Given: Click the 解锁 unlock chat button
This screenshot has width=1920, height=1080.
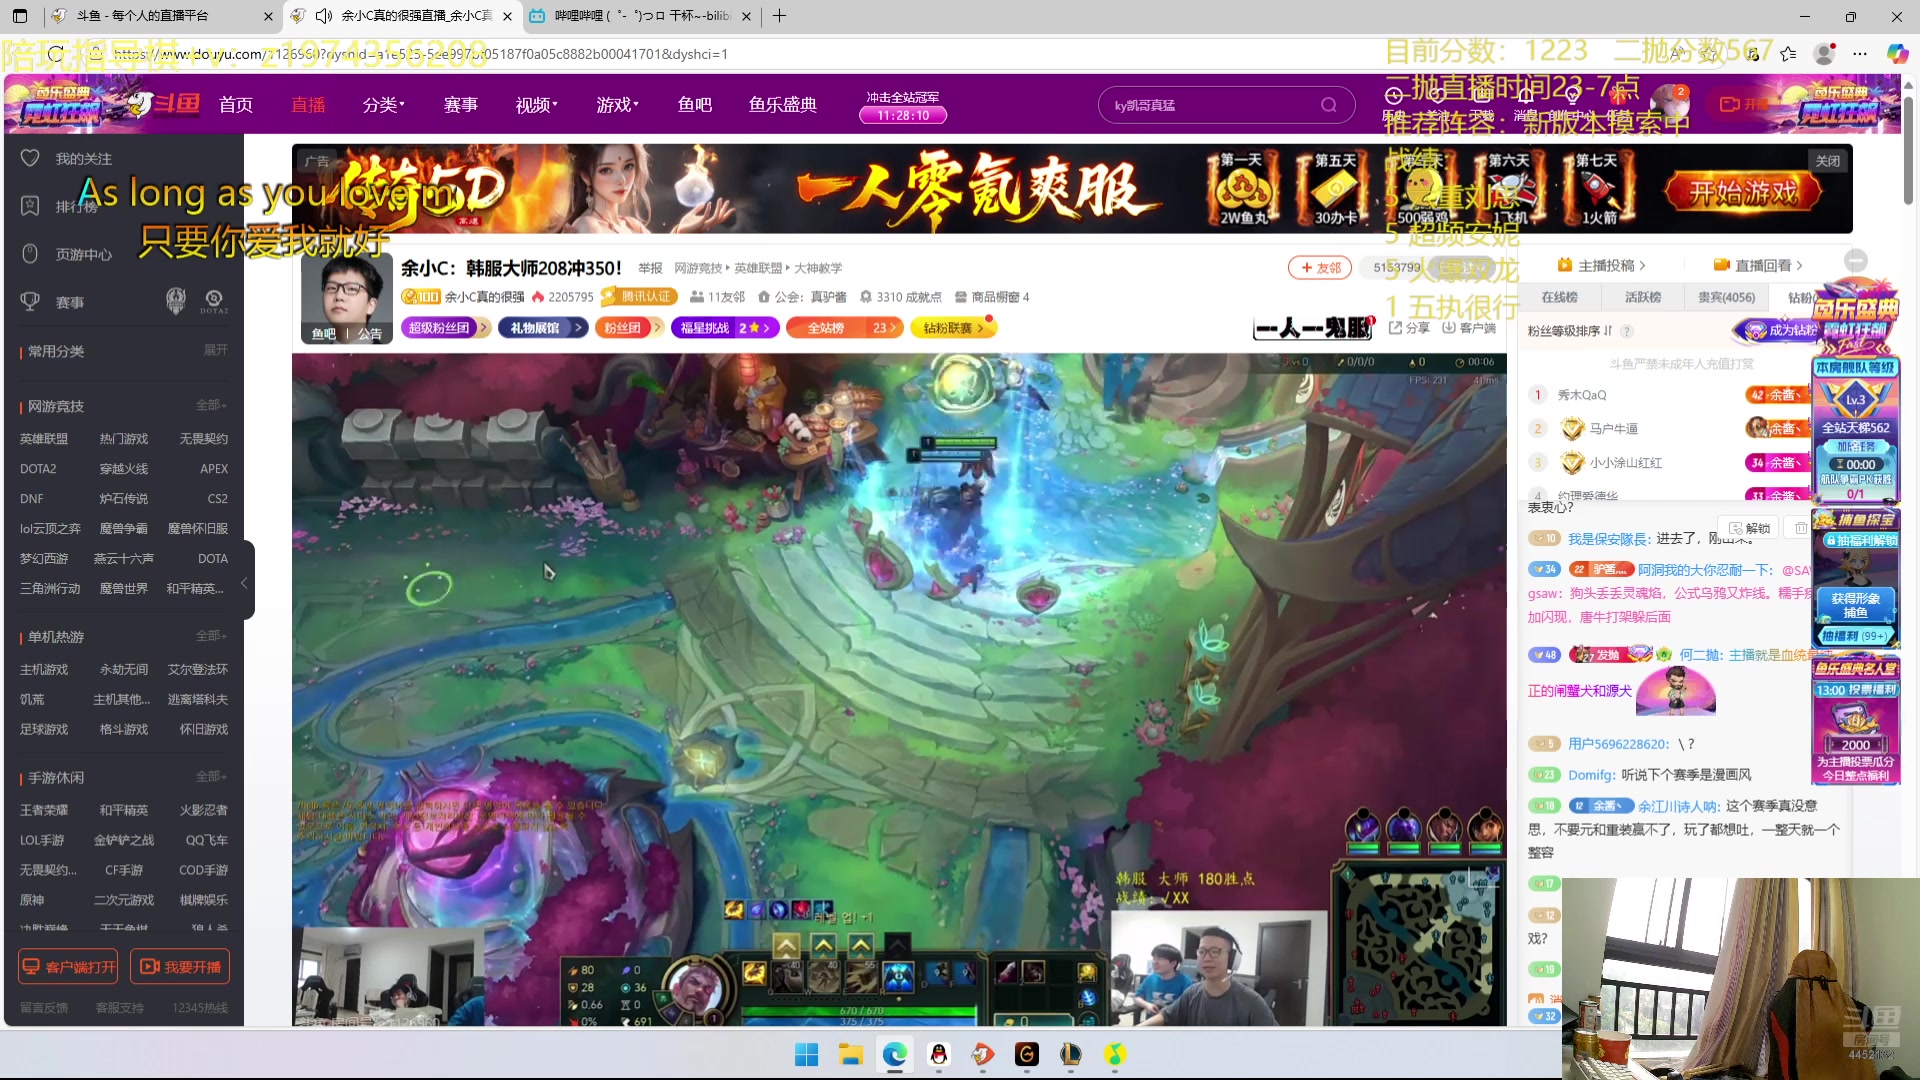Looking at the screenshot, I should 1749,528.
